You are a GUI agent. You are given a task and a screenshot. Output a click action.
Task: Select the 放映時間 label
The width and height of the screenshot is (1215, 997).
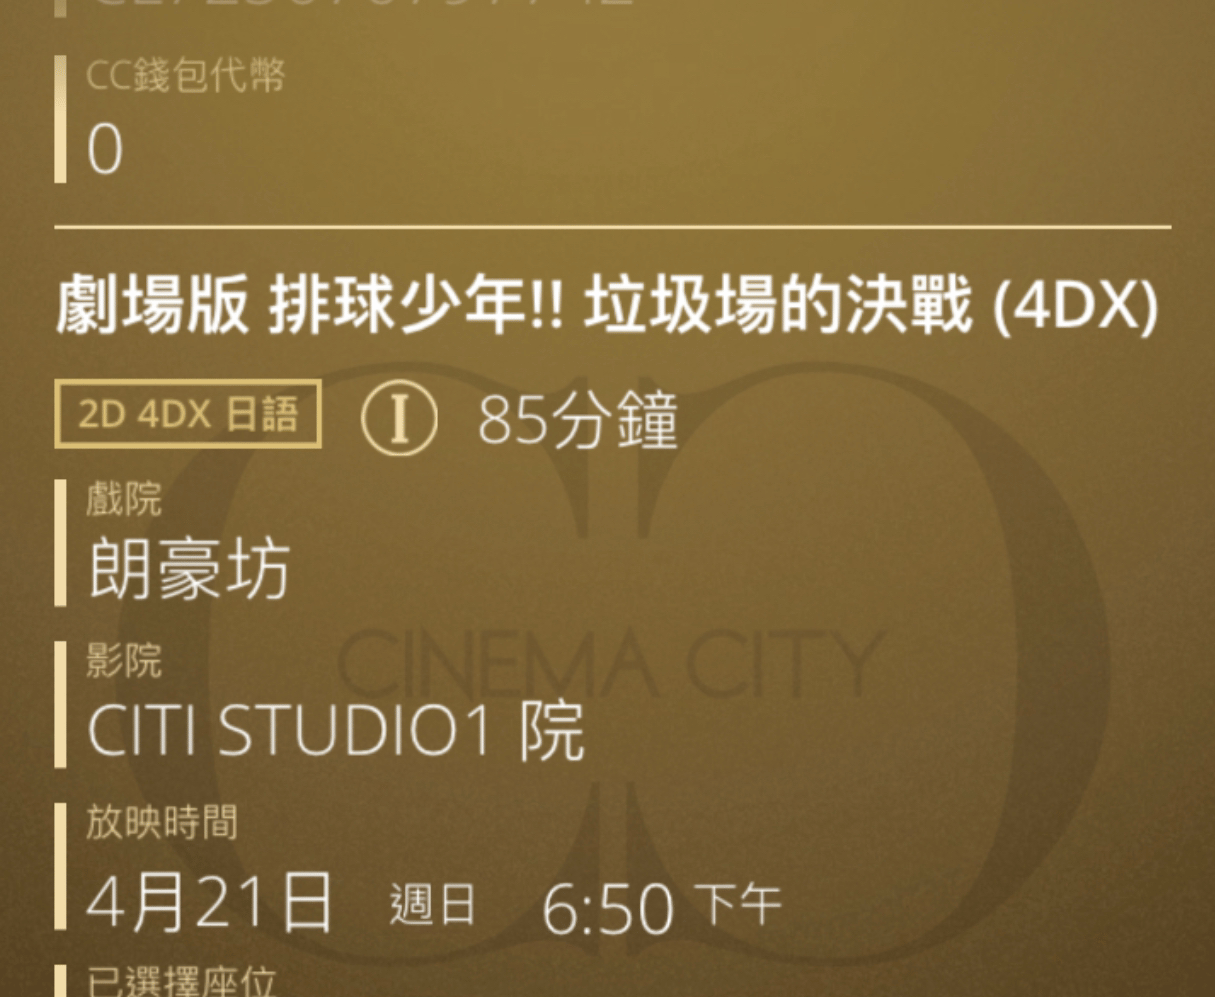[x=162, y=823]
